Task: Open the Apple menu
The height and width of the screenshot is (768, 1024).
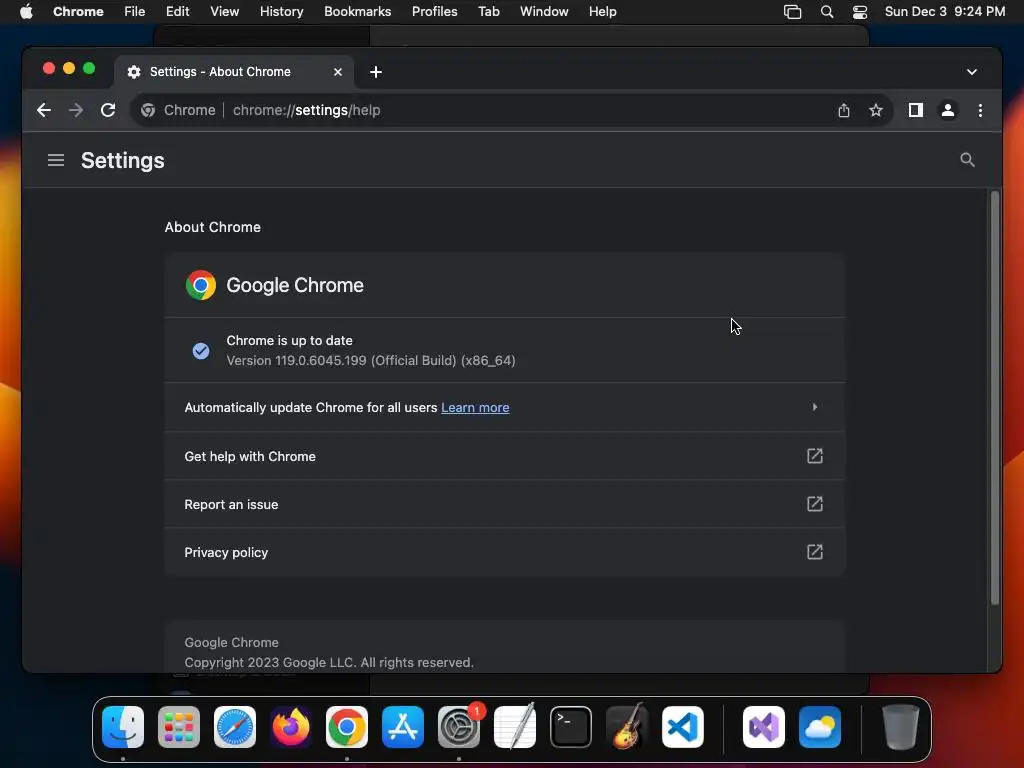Action: click(x=26, y=12)
